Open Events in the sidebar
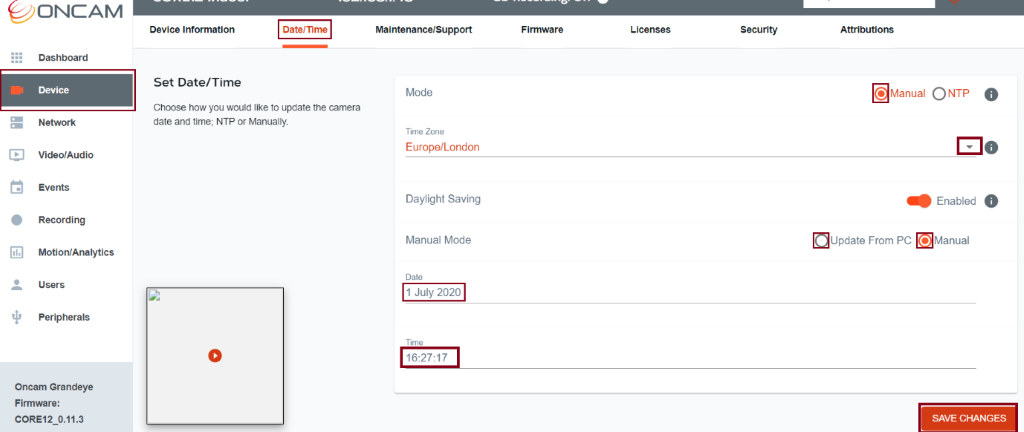1024x432 pixels. coord(67,187)
